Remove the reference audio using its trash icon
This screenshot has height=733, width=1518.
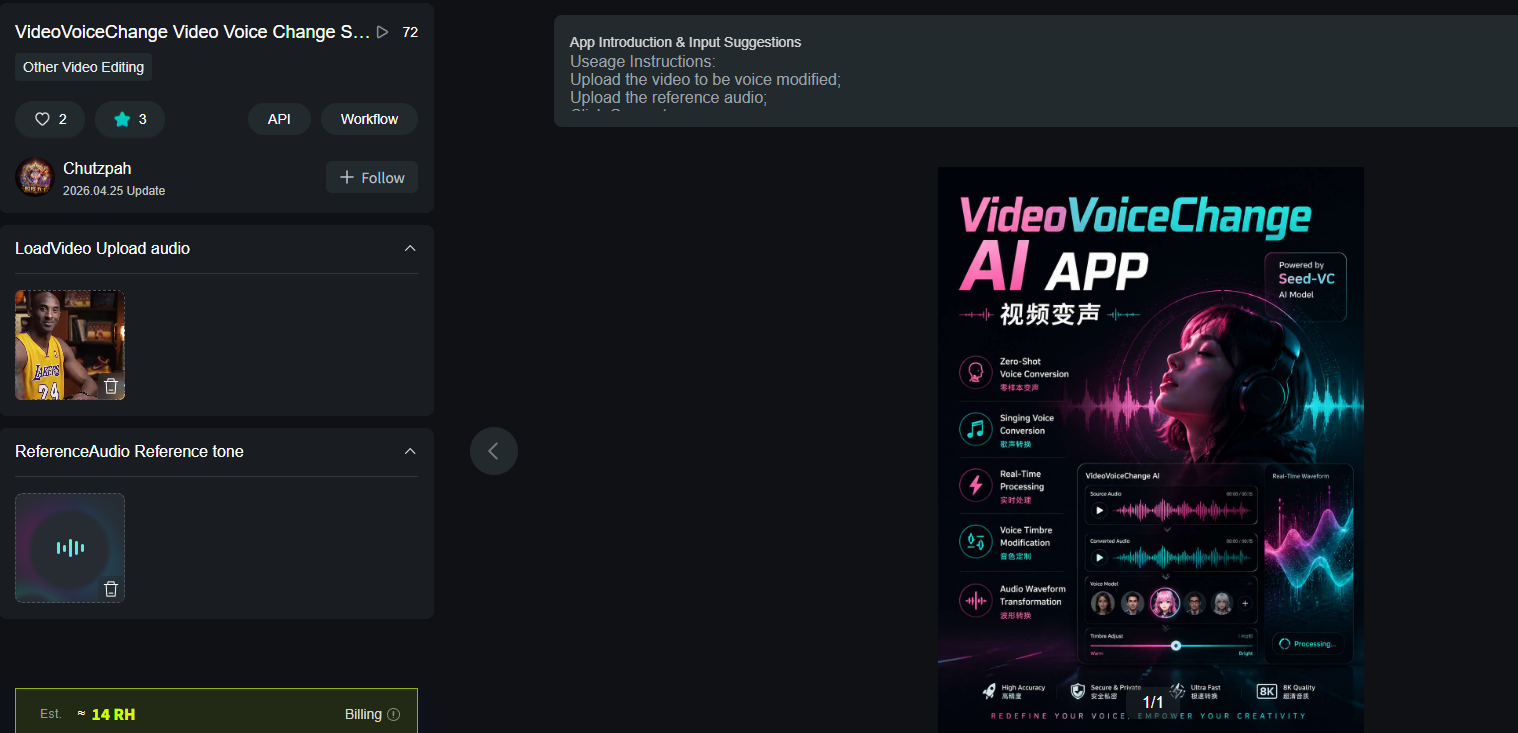[x=111, y=589]
